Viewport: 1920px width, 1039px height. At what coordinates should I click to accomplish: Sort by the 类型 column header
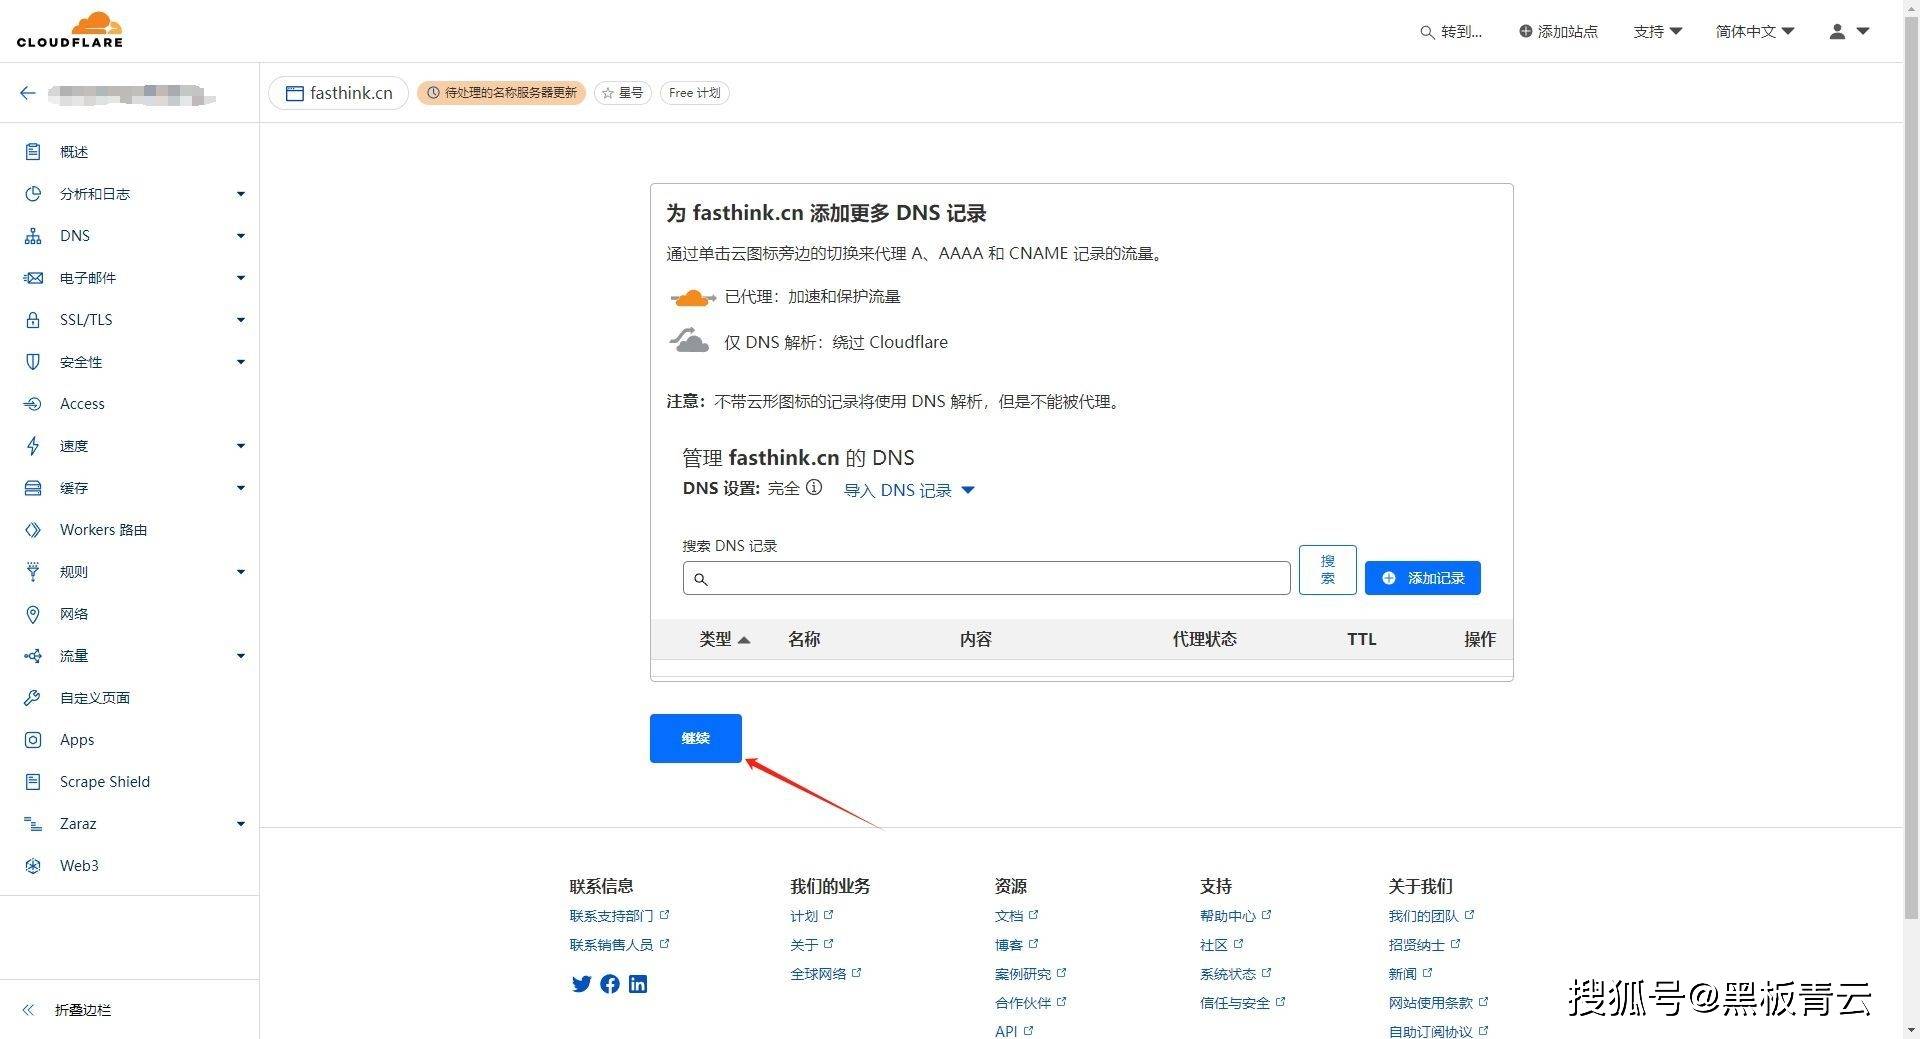coord(725,639)
